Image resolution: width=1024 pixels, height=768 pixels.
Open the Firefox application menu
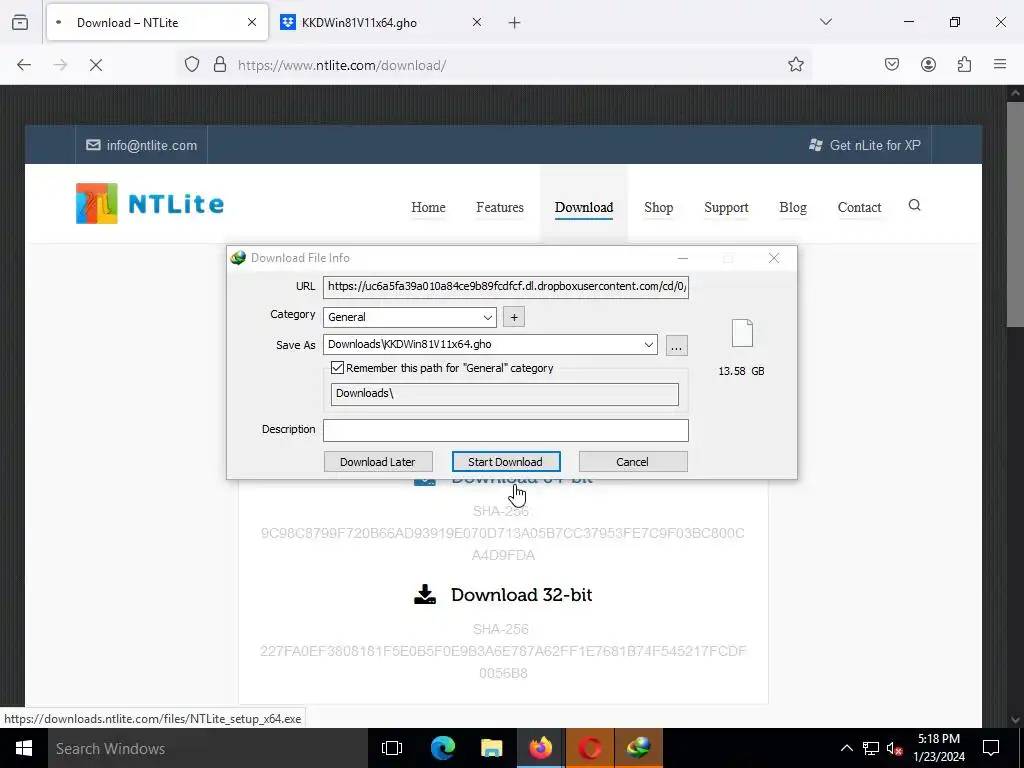click(x=1000, y=65)
